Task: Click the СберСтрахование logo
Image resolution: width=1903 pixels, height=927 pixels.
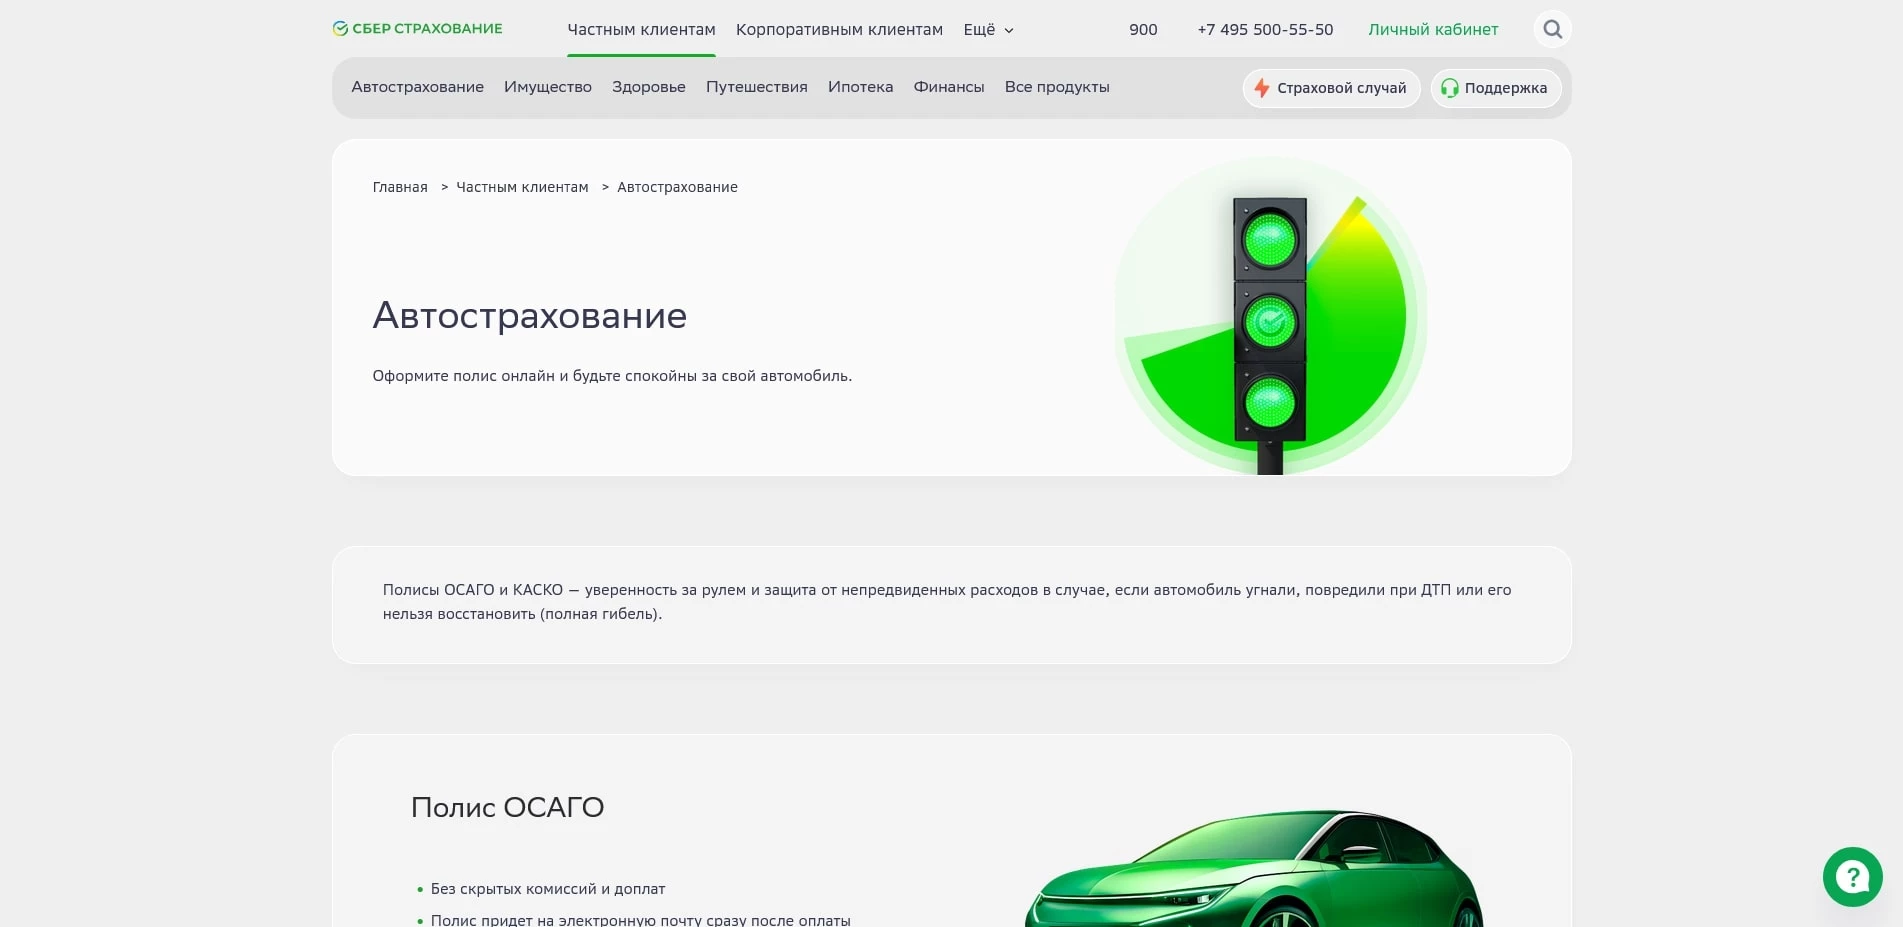Action: point(416,28)
